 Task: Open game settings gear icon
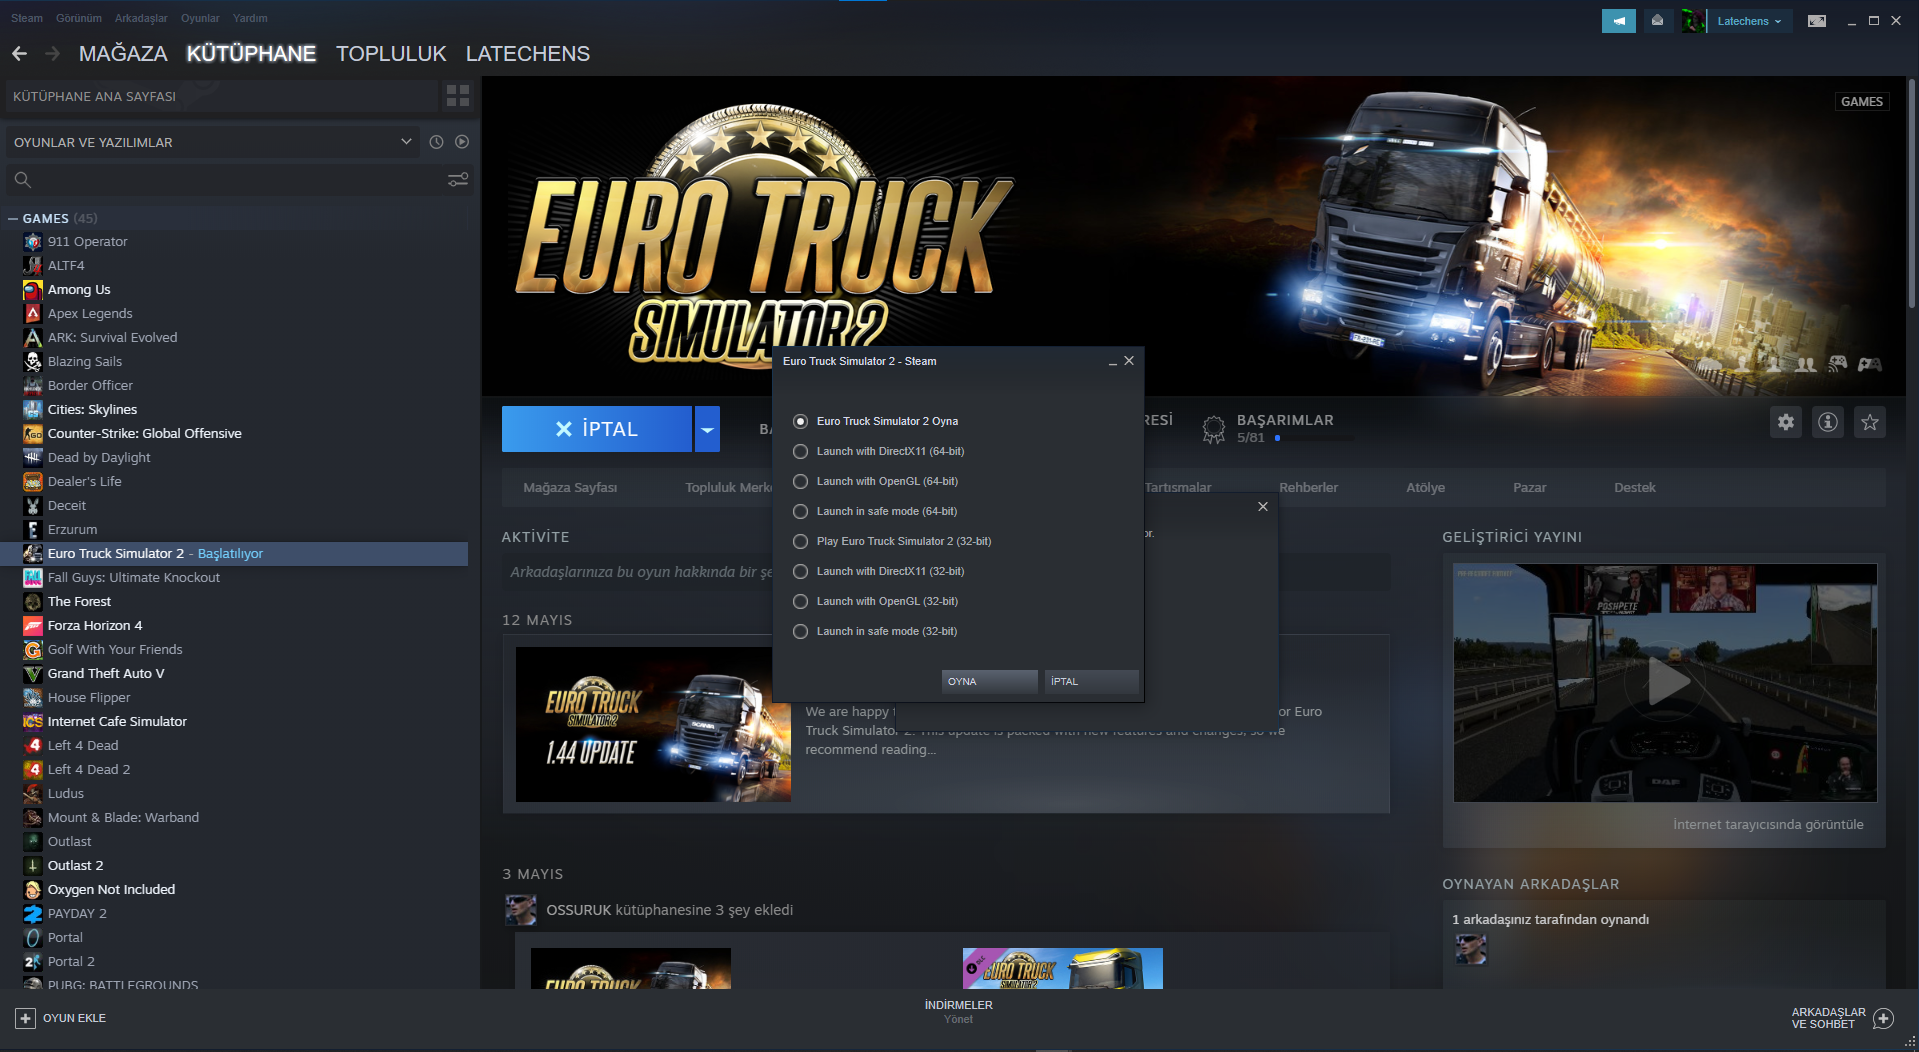[1786, 422]
